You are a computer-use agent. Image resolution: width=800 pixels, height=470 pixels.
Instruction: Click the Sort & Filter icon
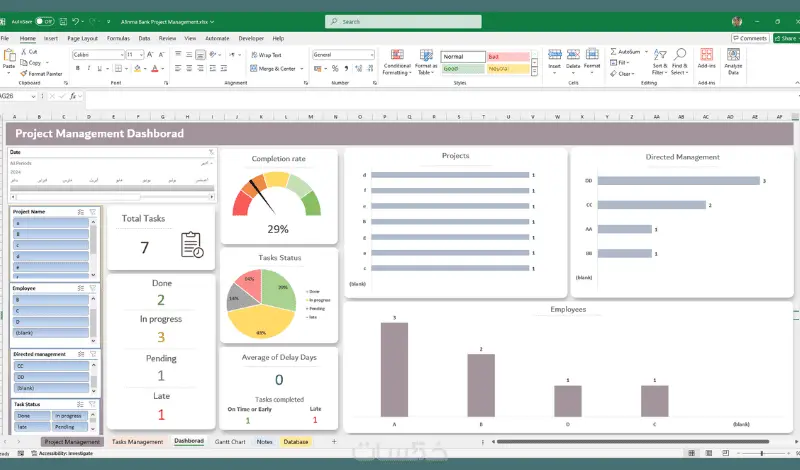click(x=660, y=55)
